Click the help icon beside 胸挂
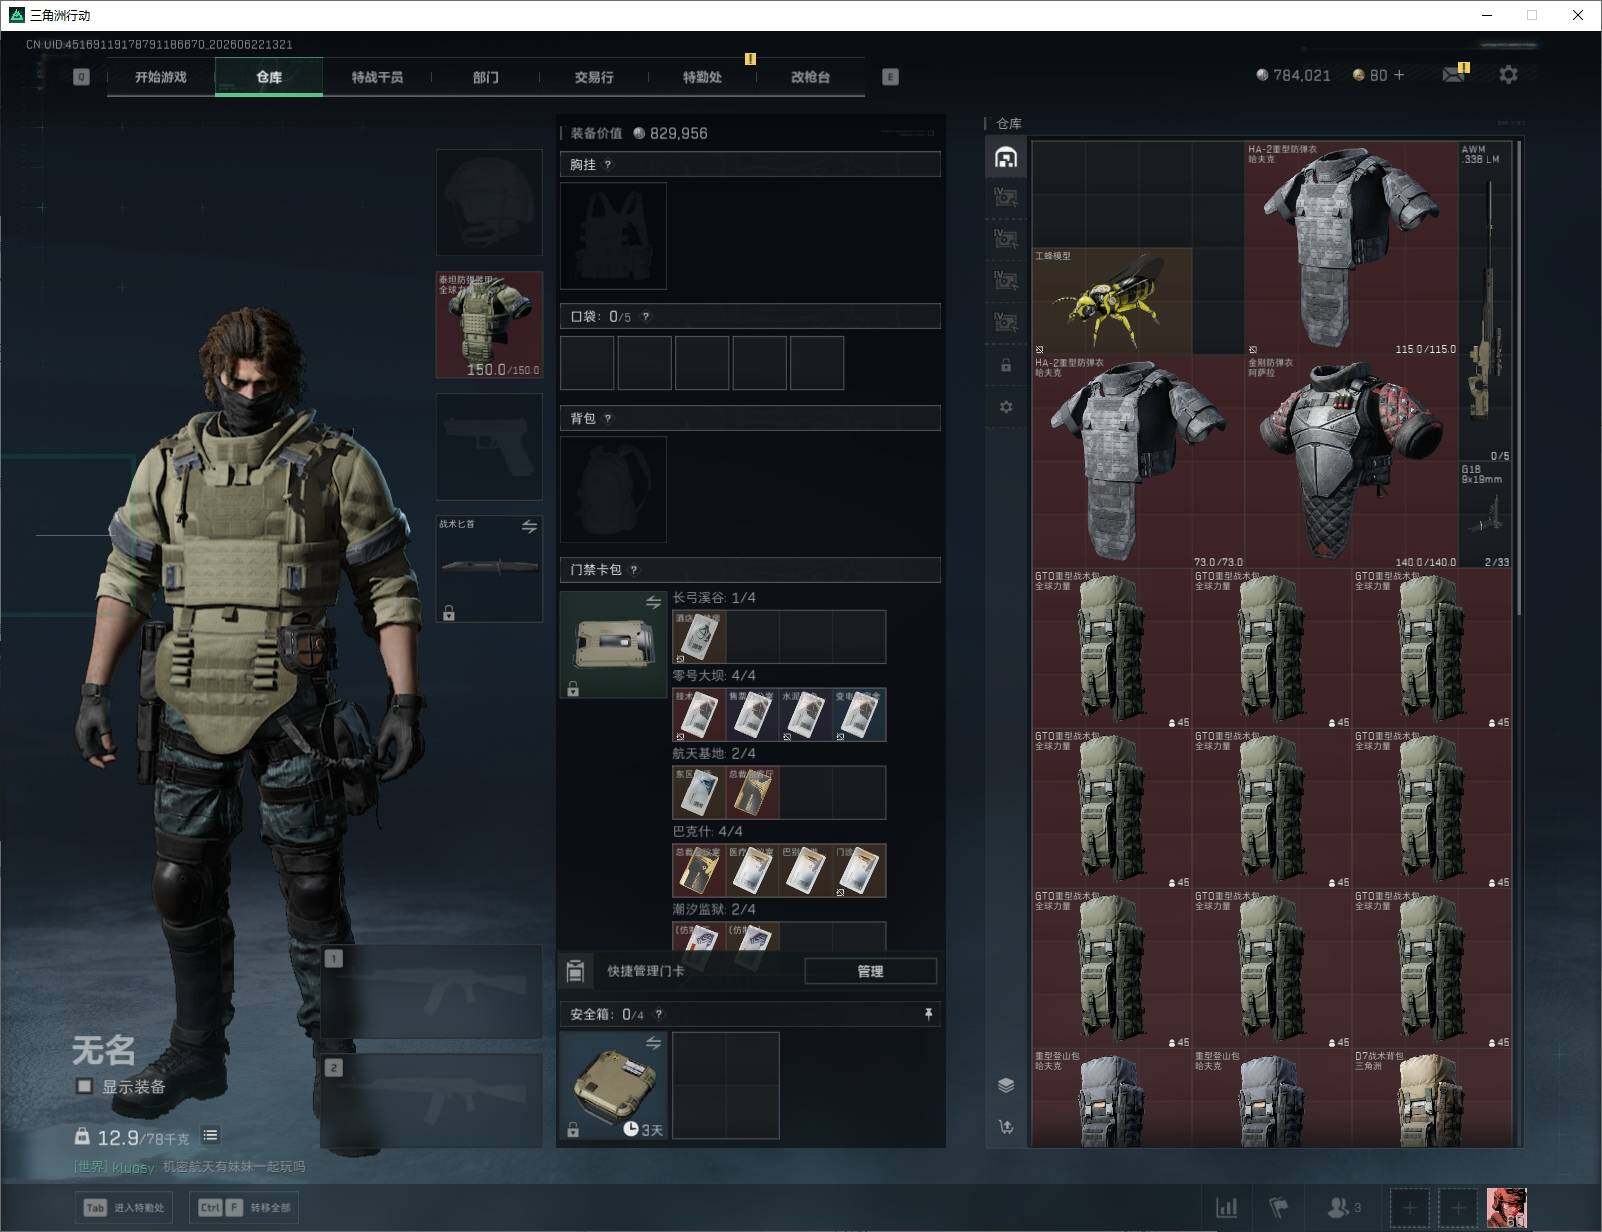Image resolution: width=1602 pixels, height=1232 pixels. [608, 165]
